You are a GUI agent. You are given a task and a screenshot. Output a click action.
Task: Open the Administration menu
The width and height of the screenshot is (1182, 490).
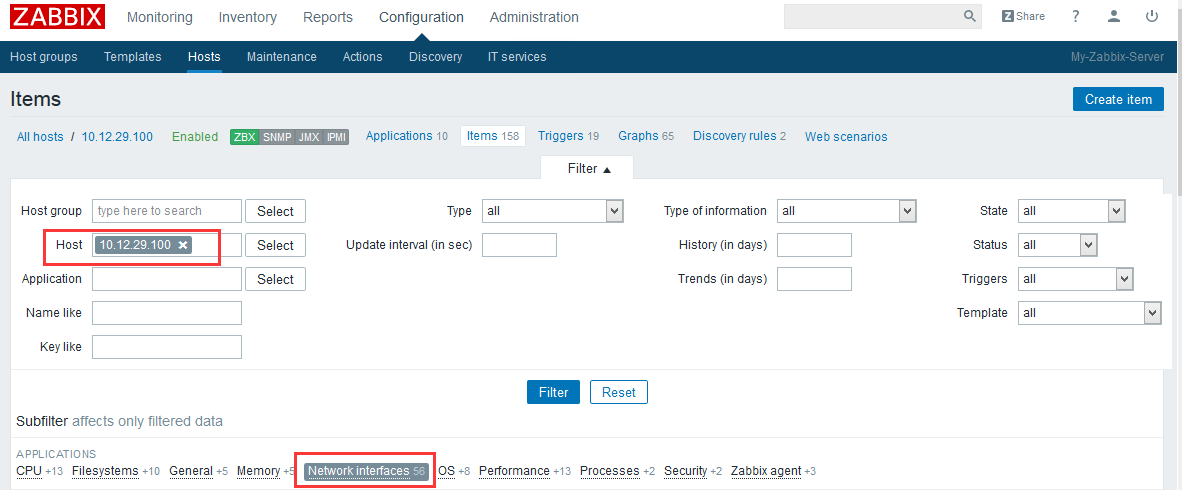coord(534,17)
